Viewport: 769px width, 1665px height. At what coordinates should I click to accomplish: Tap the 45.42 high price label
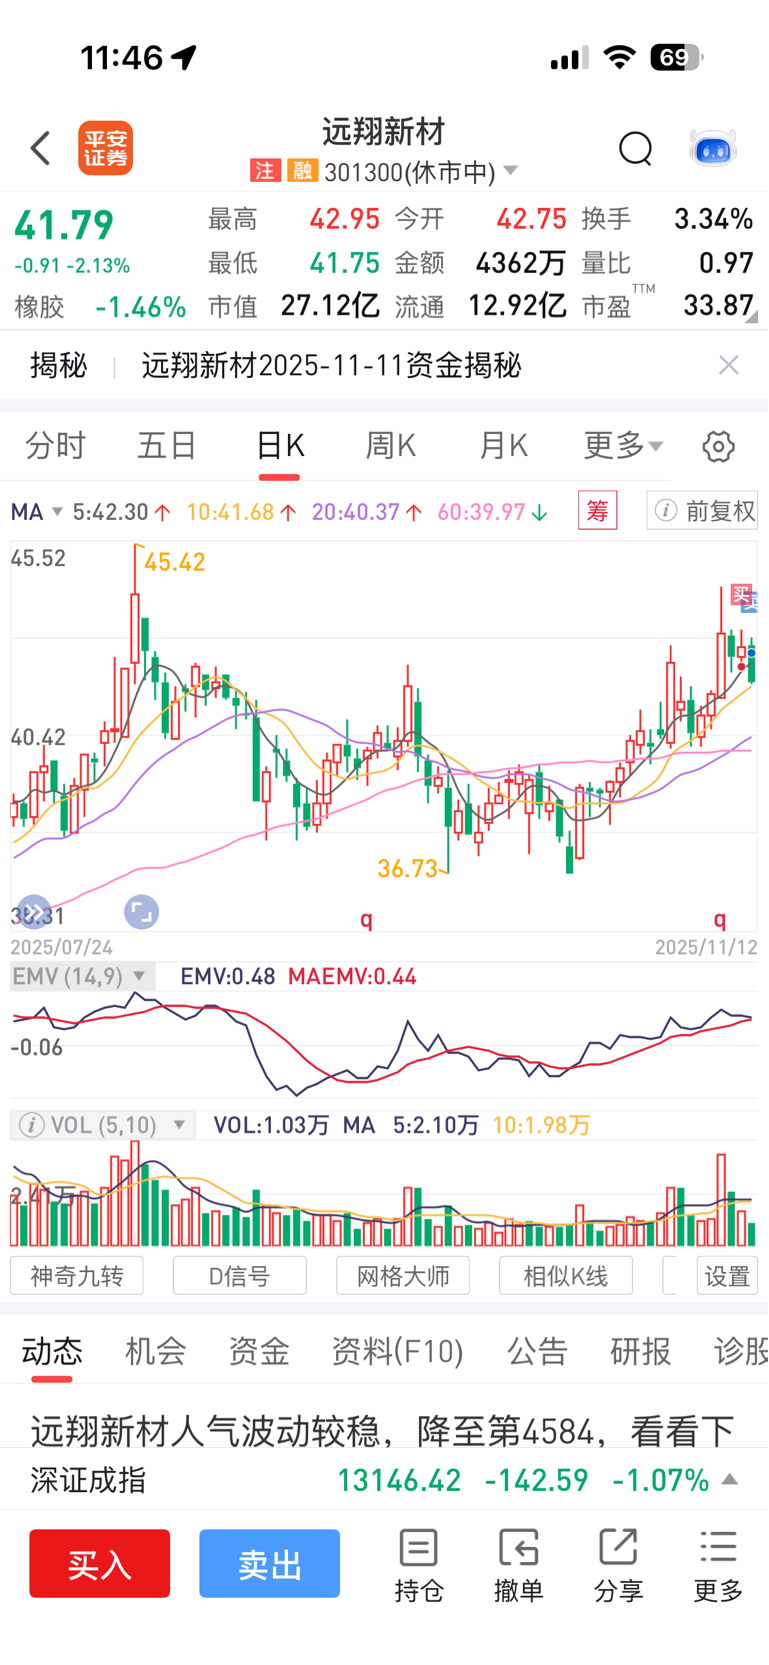click(x=175, y=562)
